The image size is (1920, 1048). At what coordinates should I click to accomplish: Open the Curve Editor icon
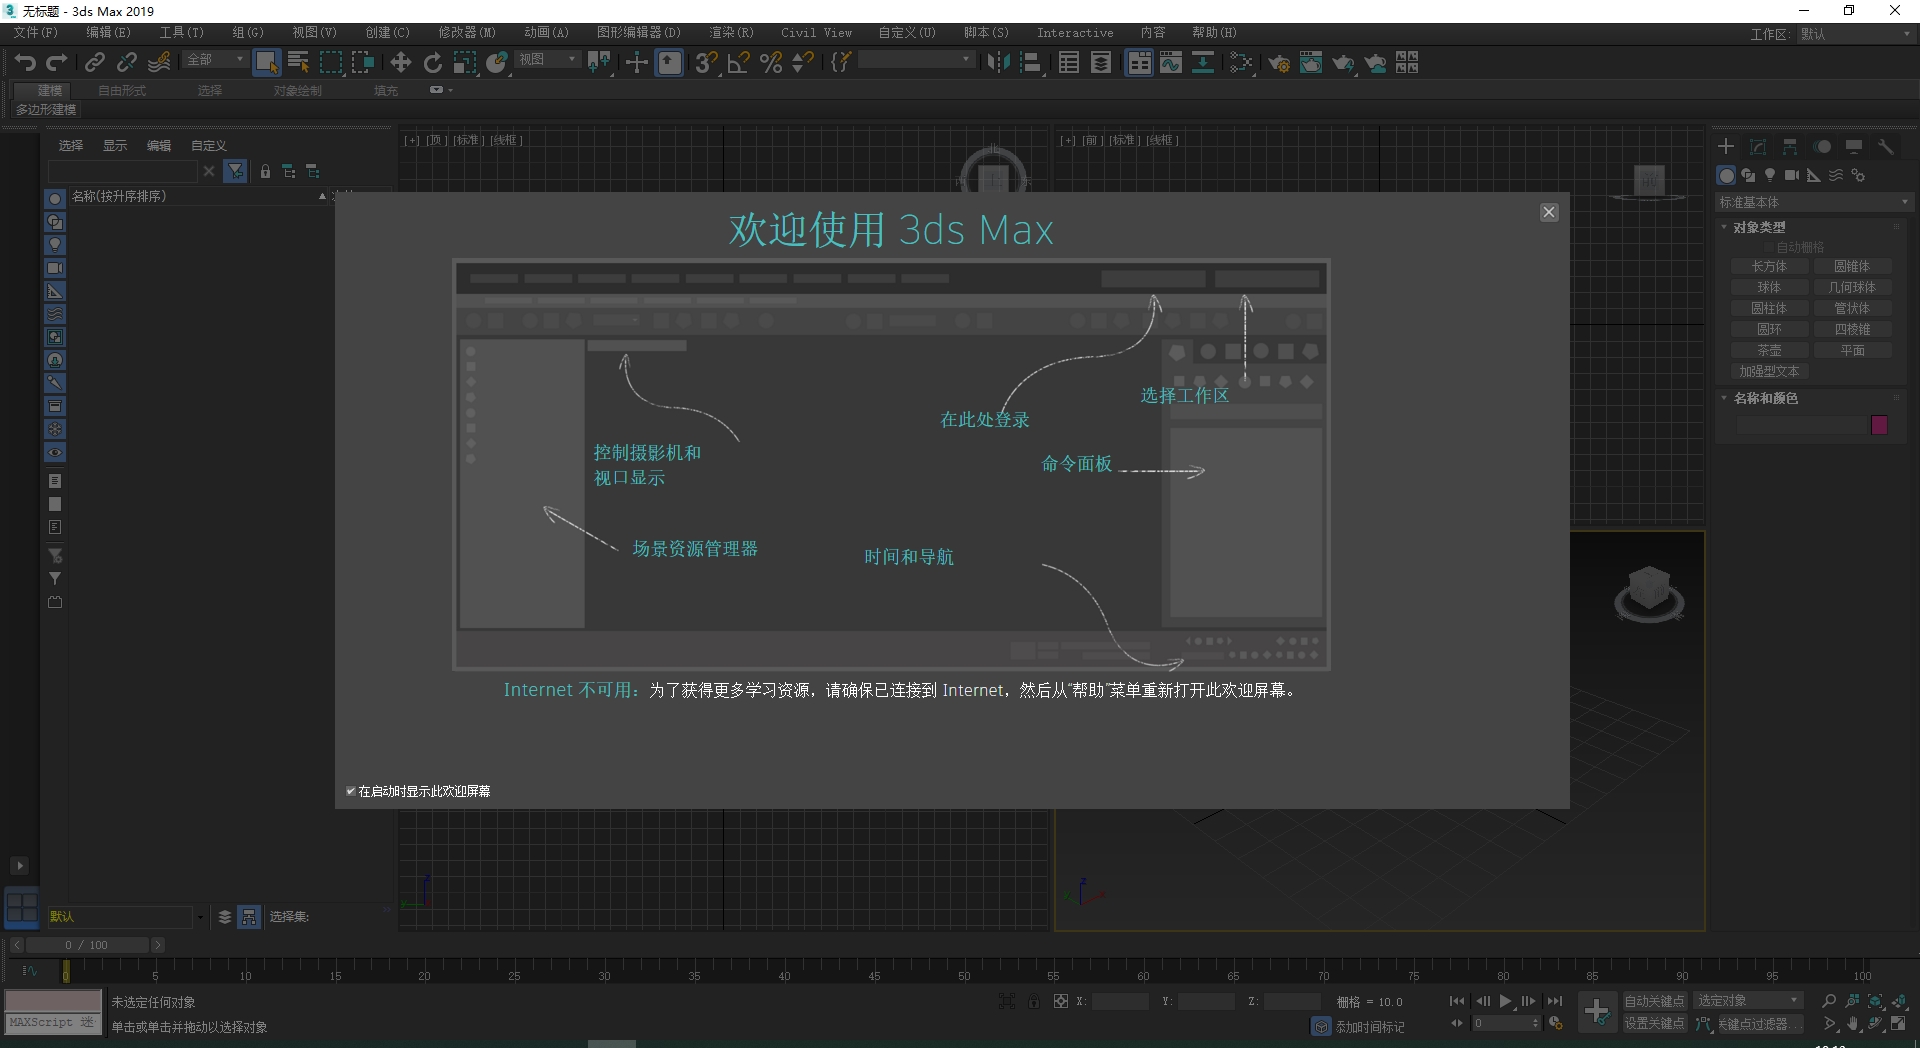tap(1171, 63)
